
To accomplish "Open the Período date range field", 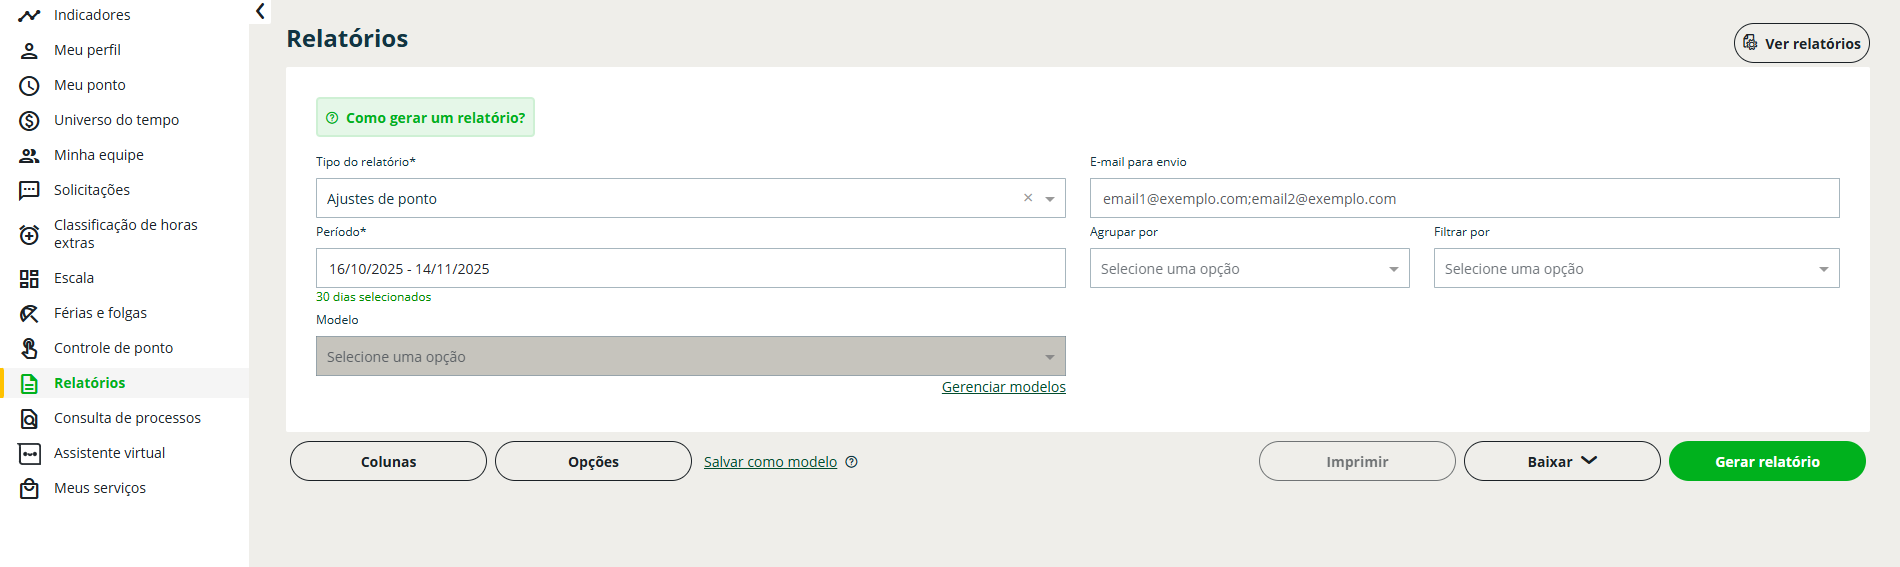I will pos(690,269).
